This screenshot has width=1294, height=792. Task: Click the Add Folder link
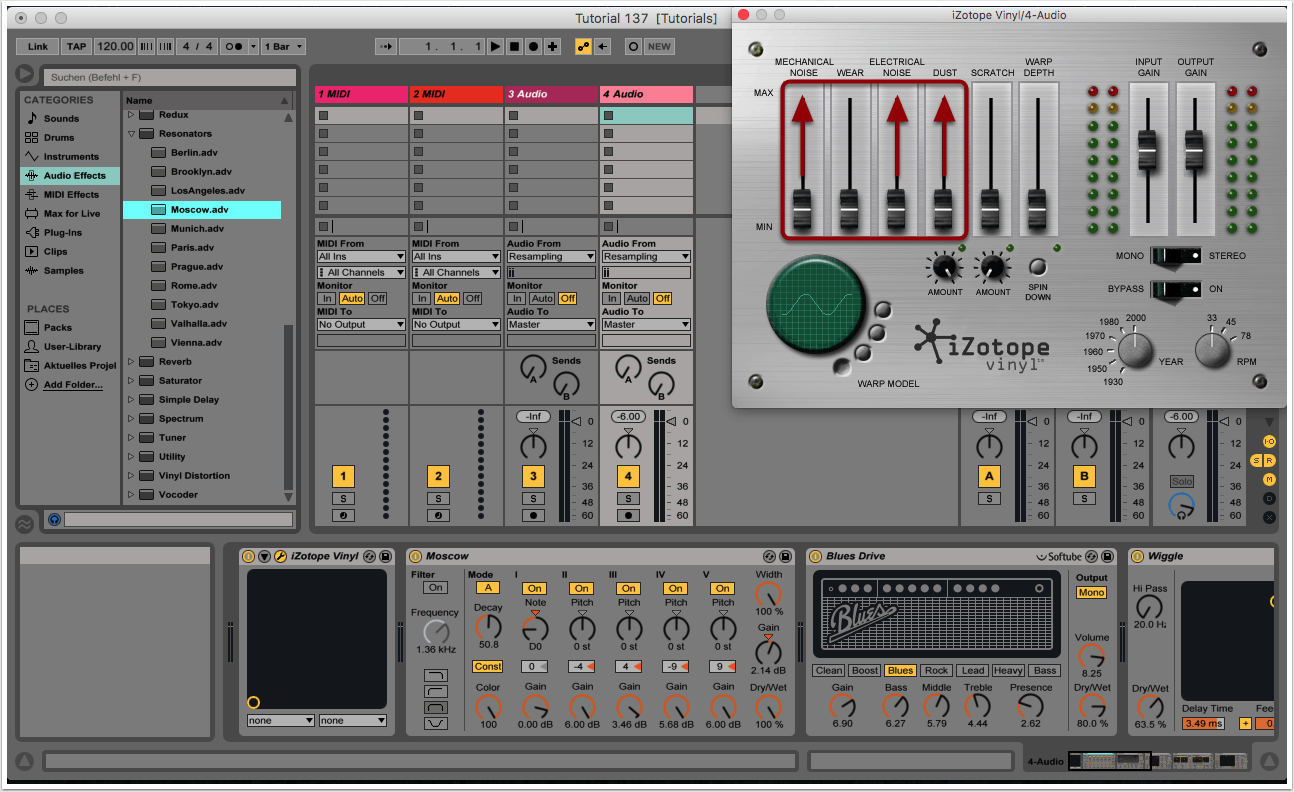coord(72,385)
